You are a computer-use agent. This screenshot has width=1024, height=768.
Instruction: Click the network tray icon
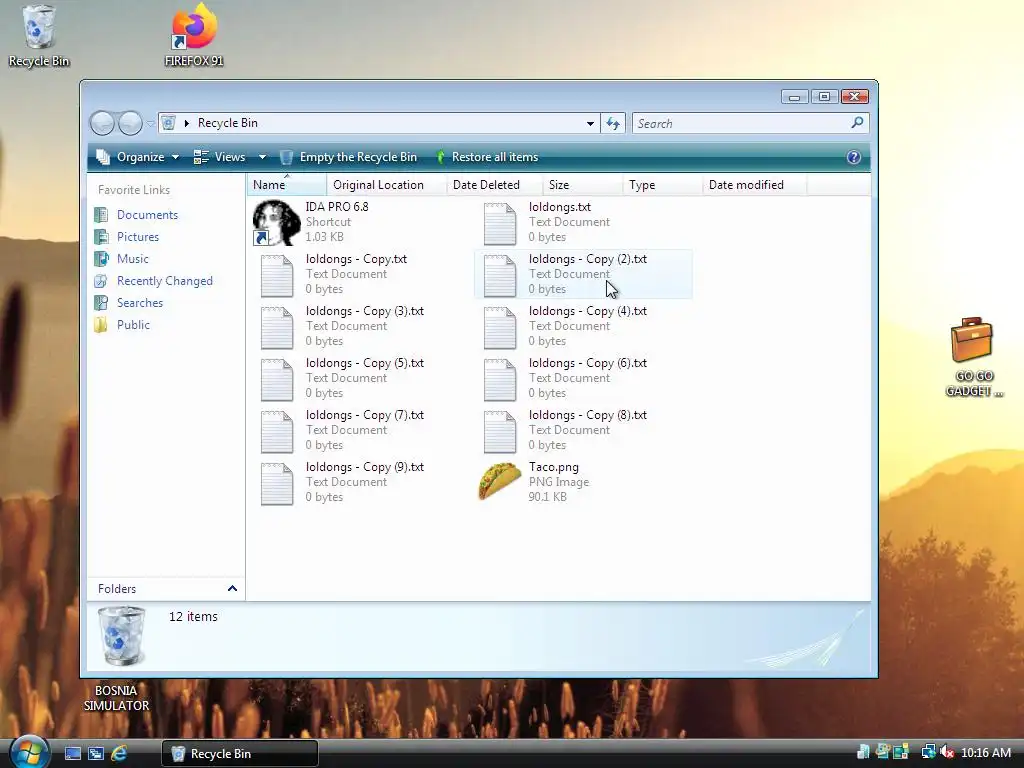point(928,752)
